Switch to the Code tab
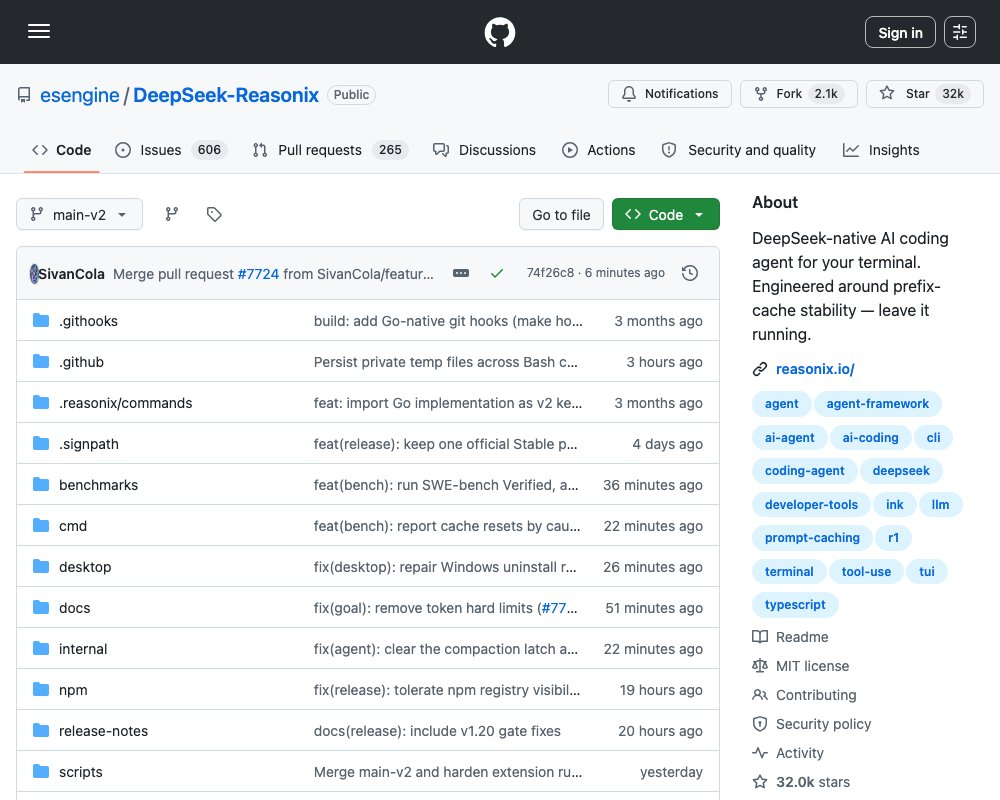The height and width of the screenshot is (800, 1000). coord(62,150)
